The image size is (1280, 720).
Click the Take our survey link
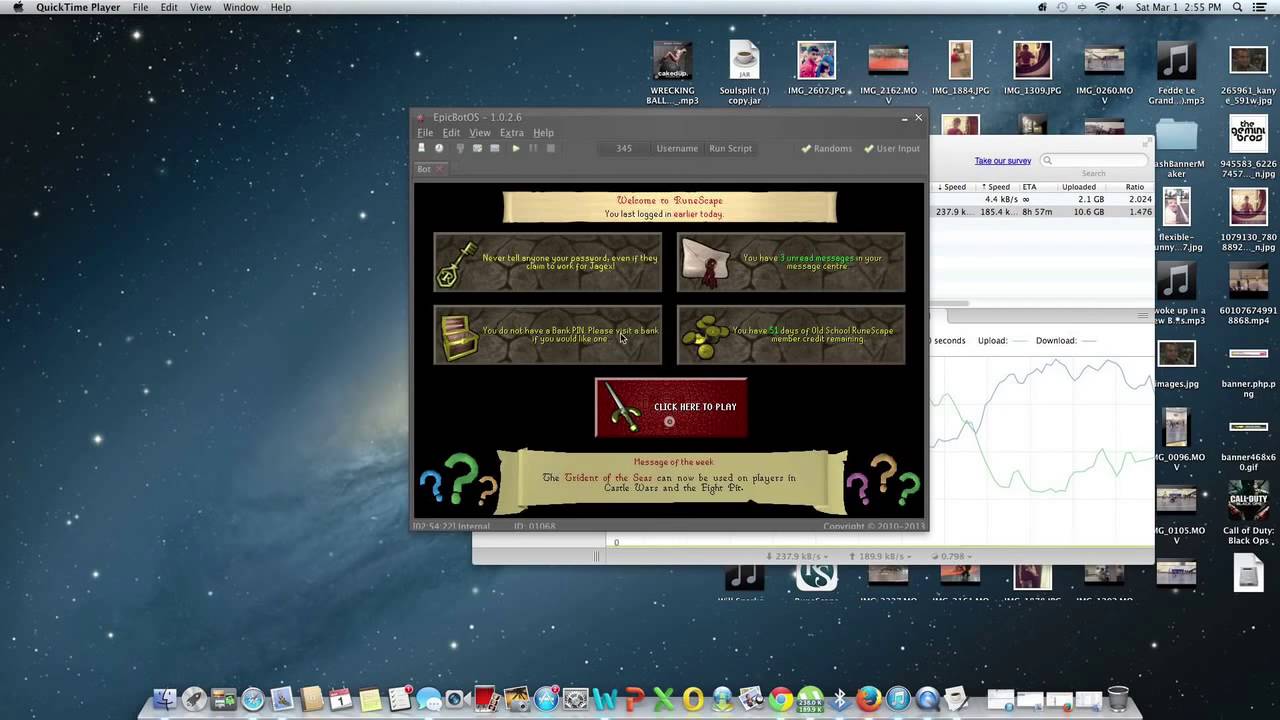click(x=1003, y=161)
